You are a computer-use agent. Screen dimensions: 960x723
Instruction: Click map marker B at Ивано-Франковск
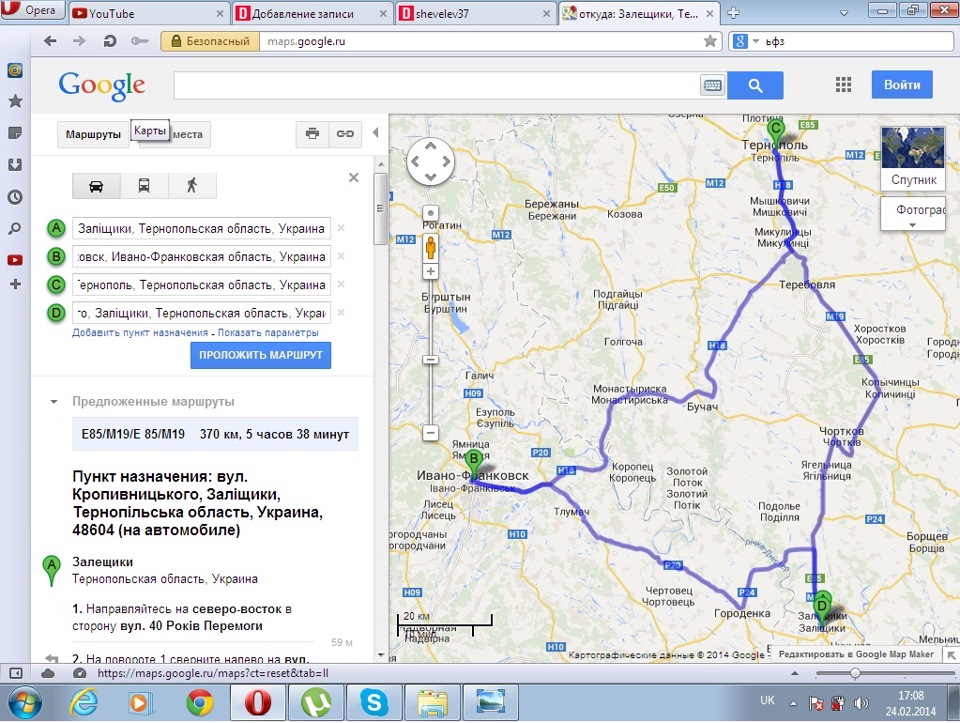coord(473,460)
